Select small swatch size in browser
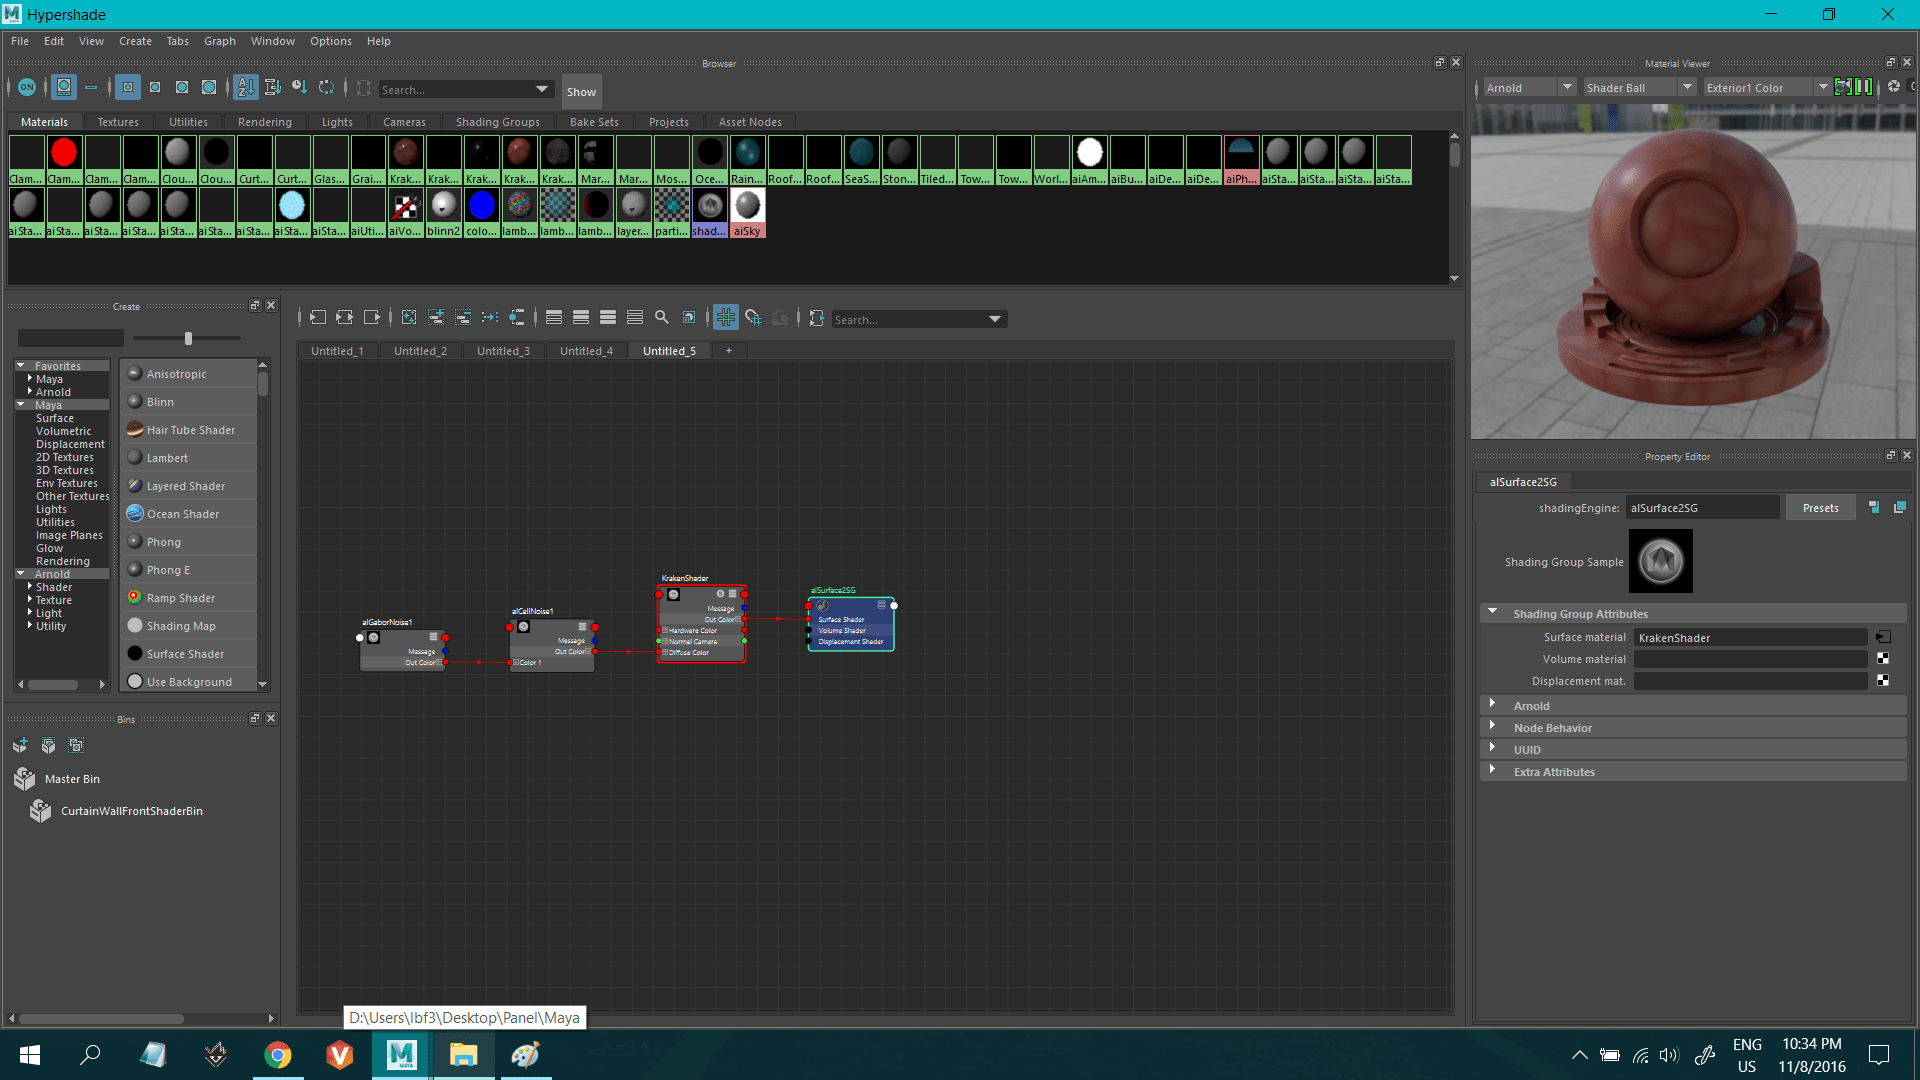The width and height of the screenshot is (1920, 1080). [128, 88]
